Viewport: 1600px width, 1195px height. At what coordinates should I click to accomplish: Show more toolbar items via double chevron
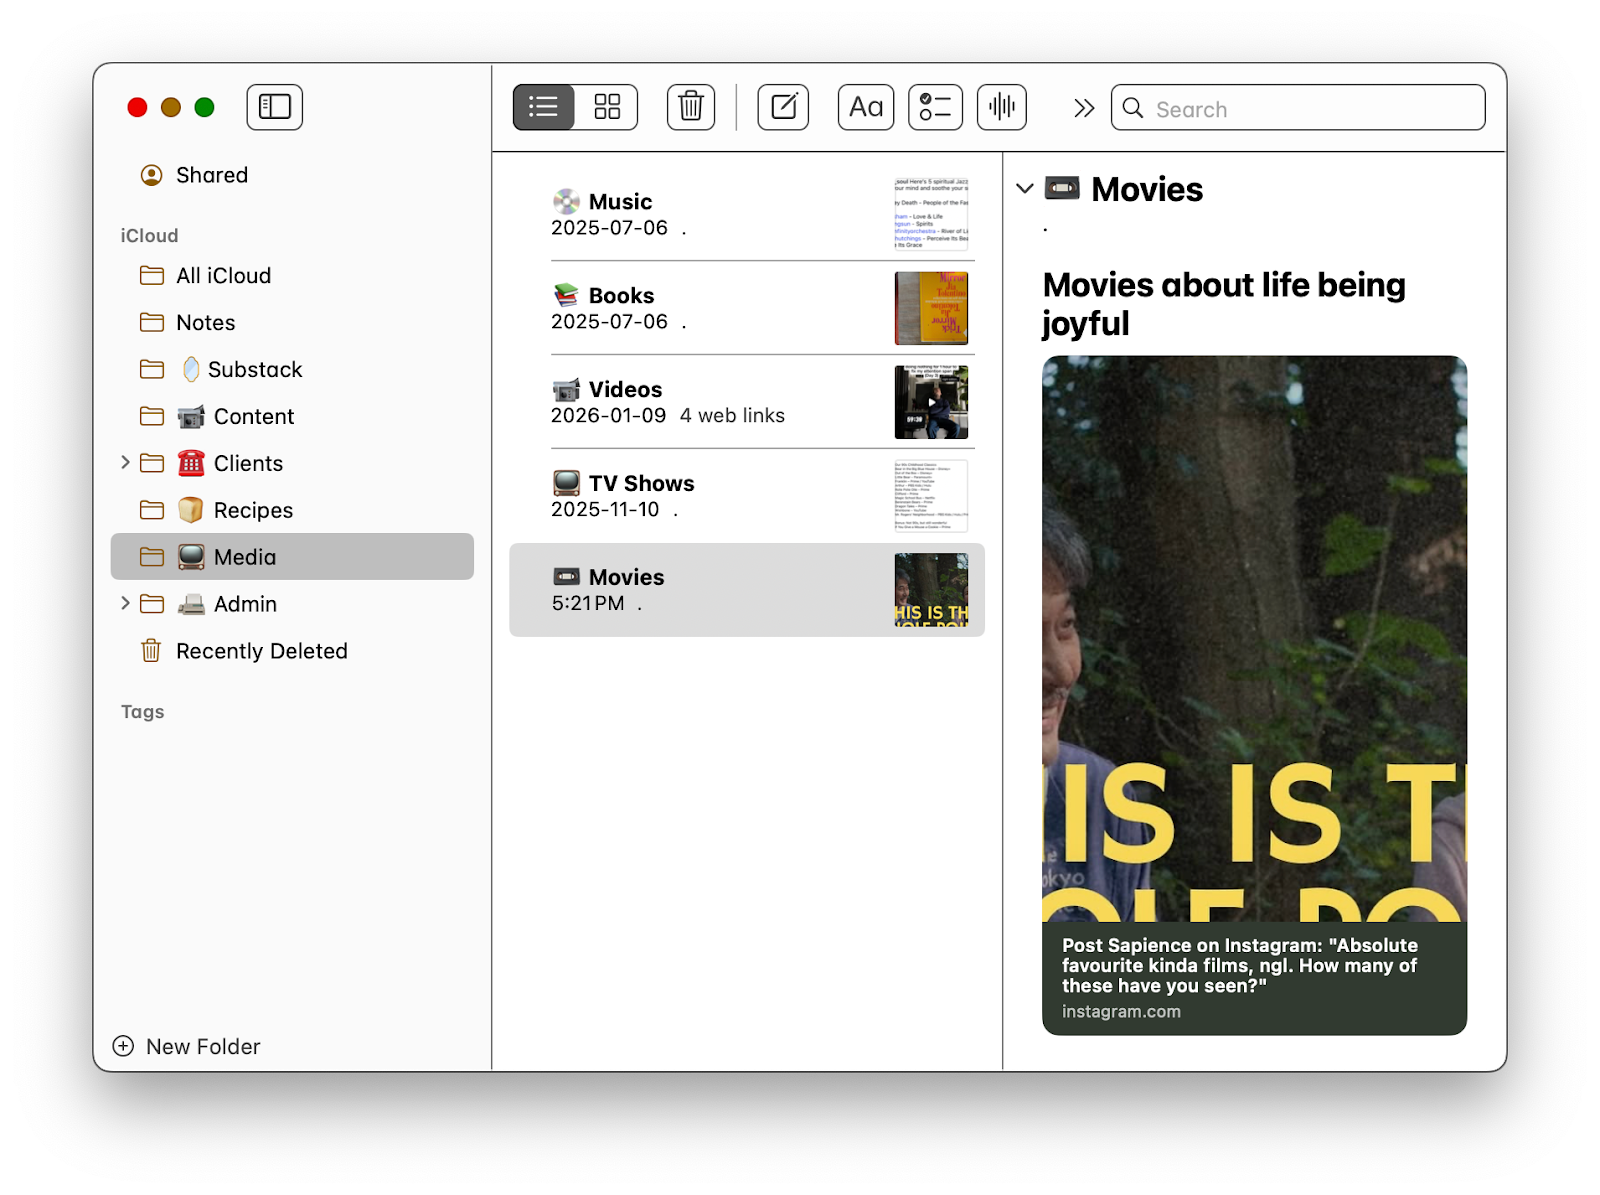click(x=1084, y=108)
